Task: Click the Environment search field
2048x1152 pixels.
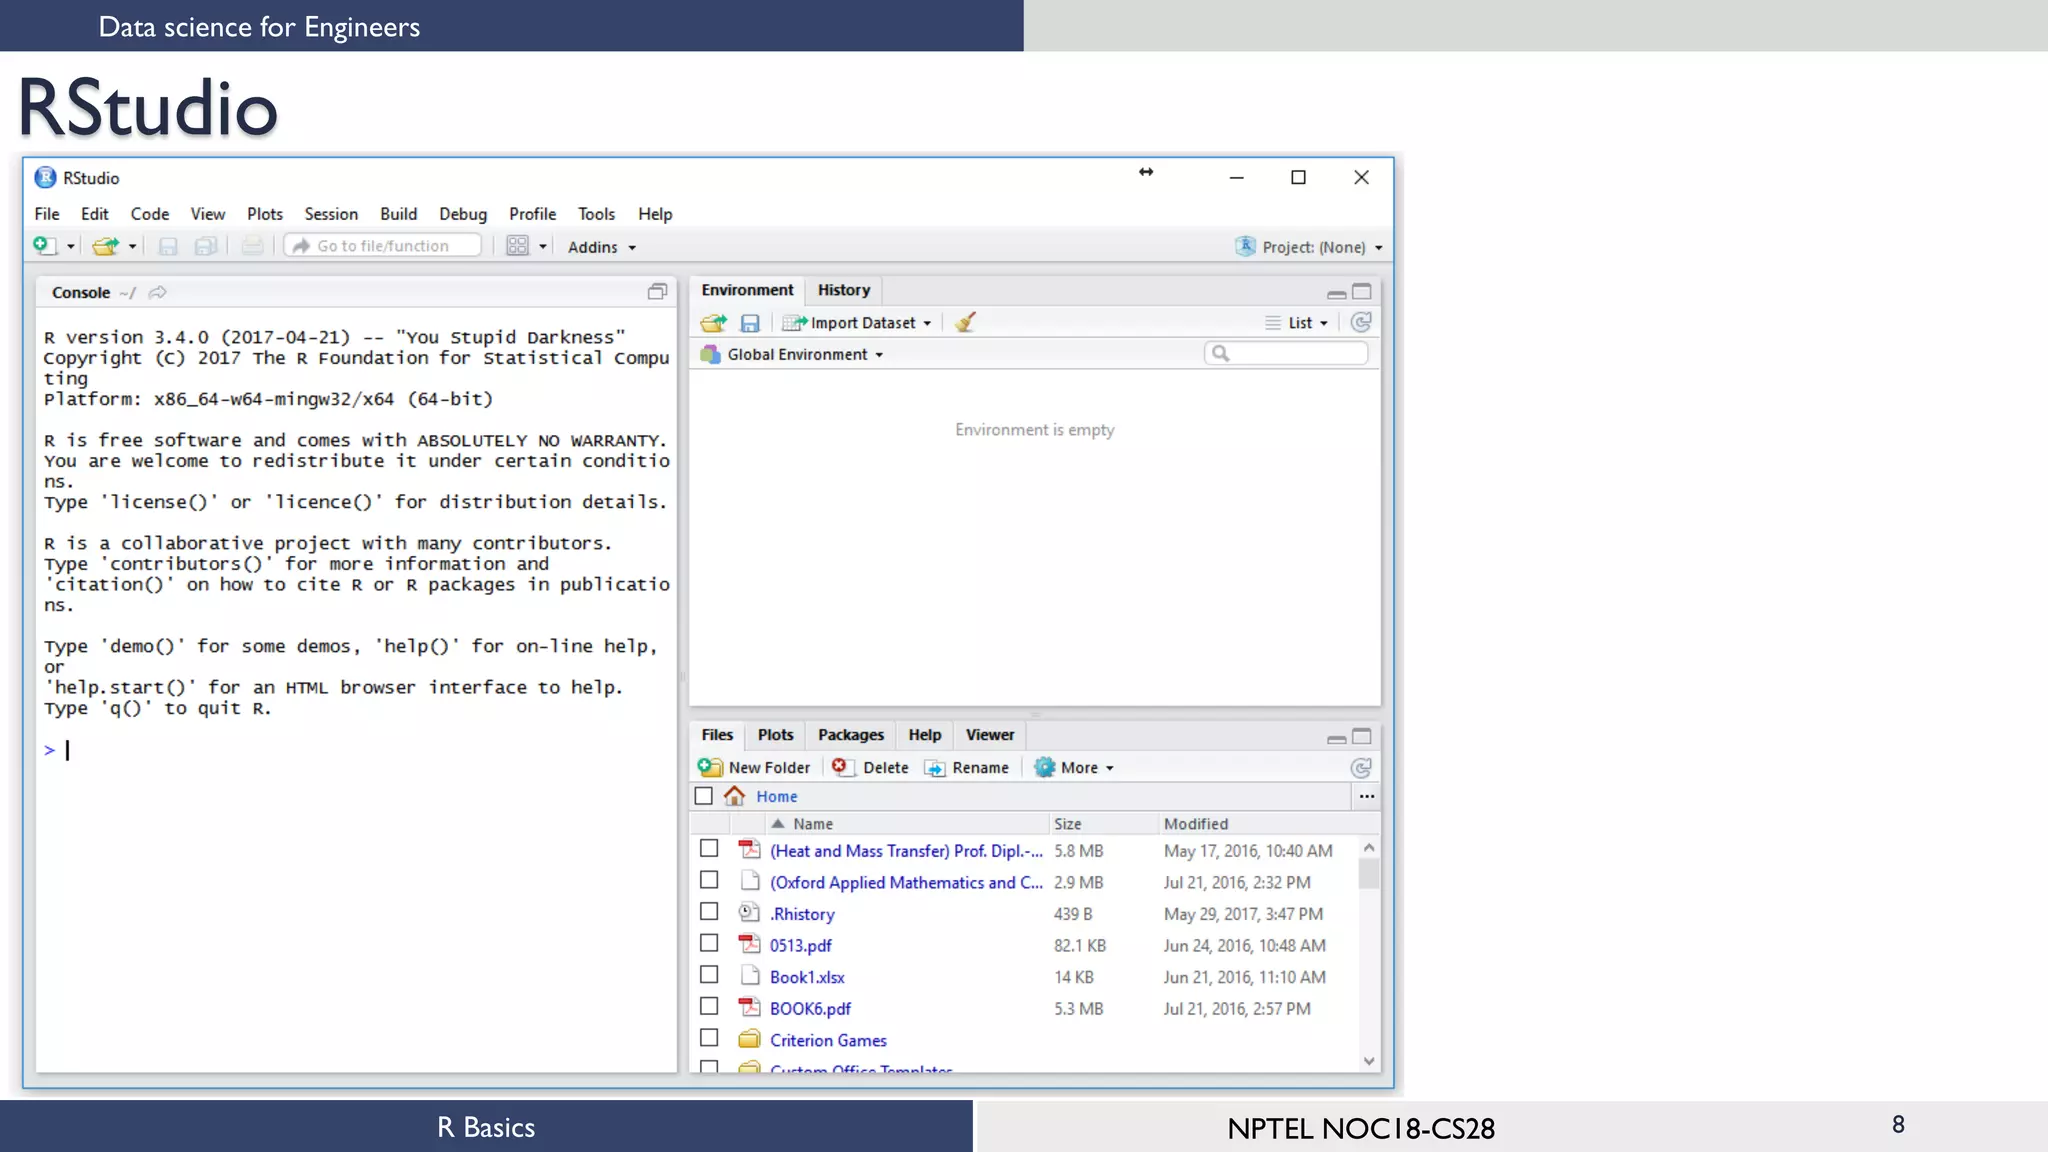Action: 1295,353
